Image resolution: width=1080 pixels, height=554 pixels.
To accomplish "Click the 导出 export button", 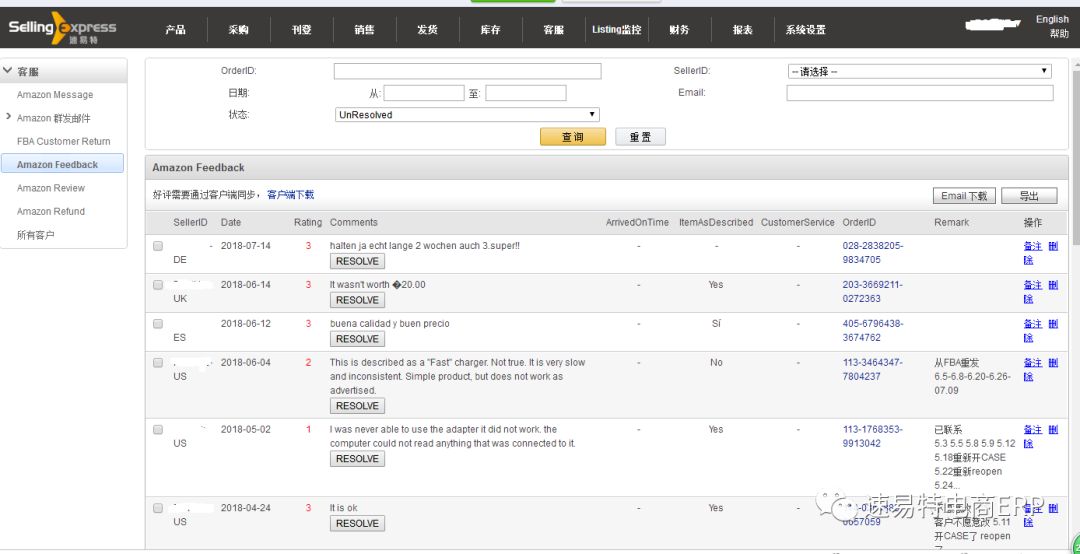I will point(1029,196).
